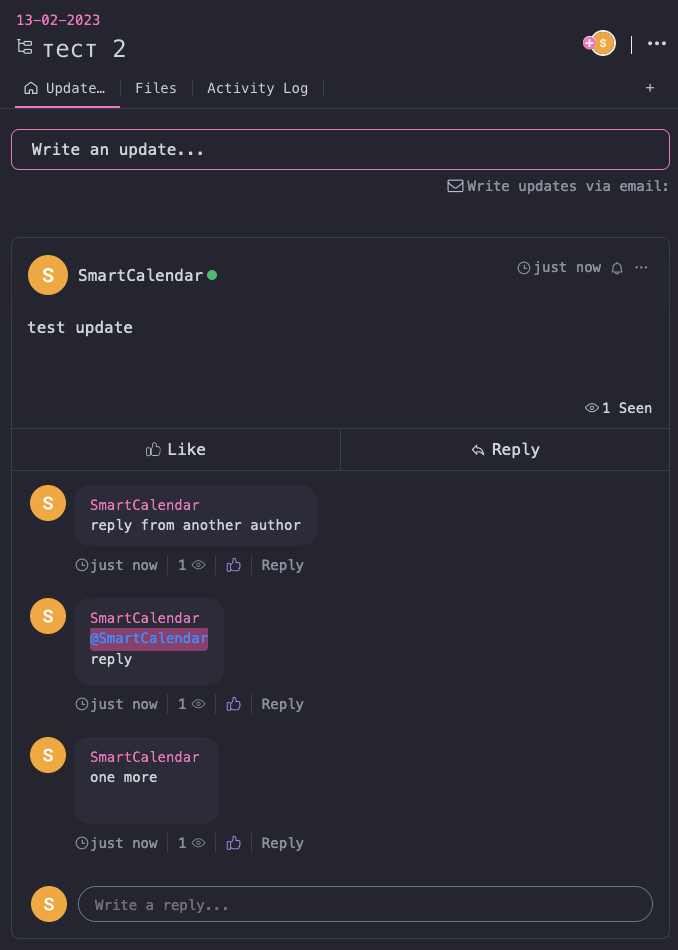Click the 'Write an update...' field
Screen dimensions: 678x950
tap(341, 150)
